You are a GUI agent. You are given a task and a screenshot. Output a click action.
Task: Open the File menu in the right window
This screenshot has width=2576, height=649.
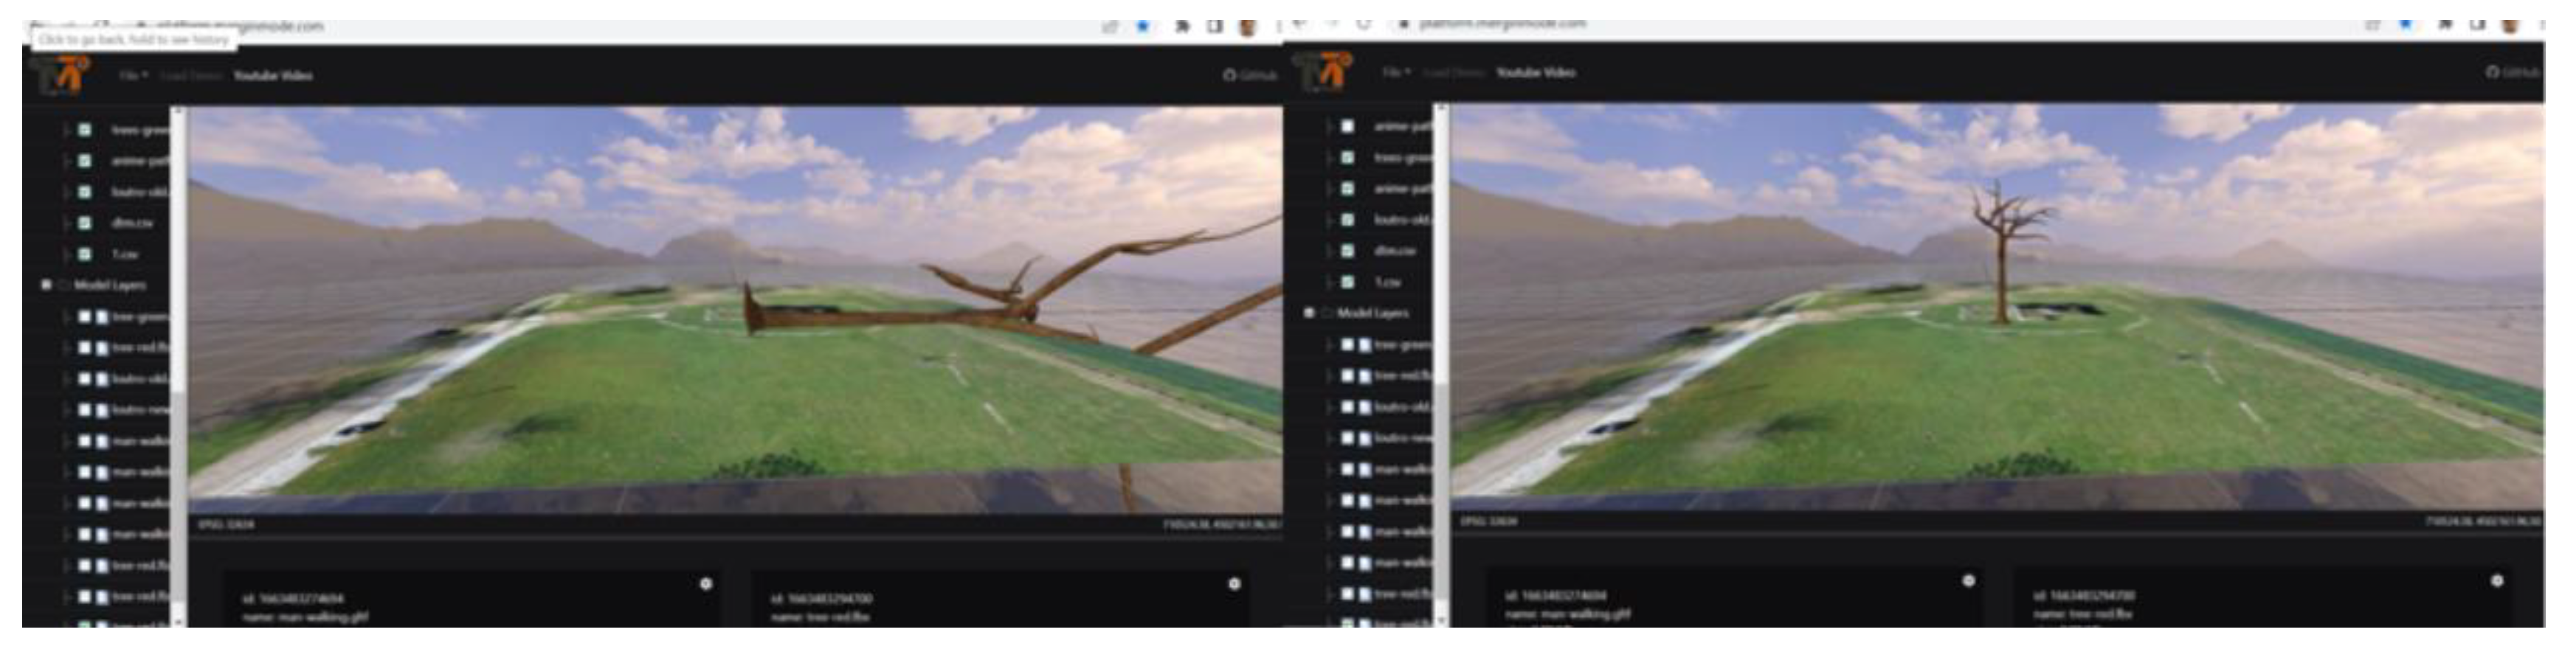click(x=1395, y=73)
